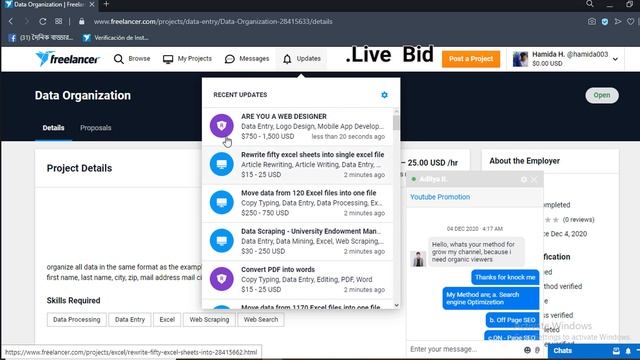Click the bell icon in Chats bar

(x=628, y=351)
